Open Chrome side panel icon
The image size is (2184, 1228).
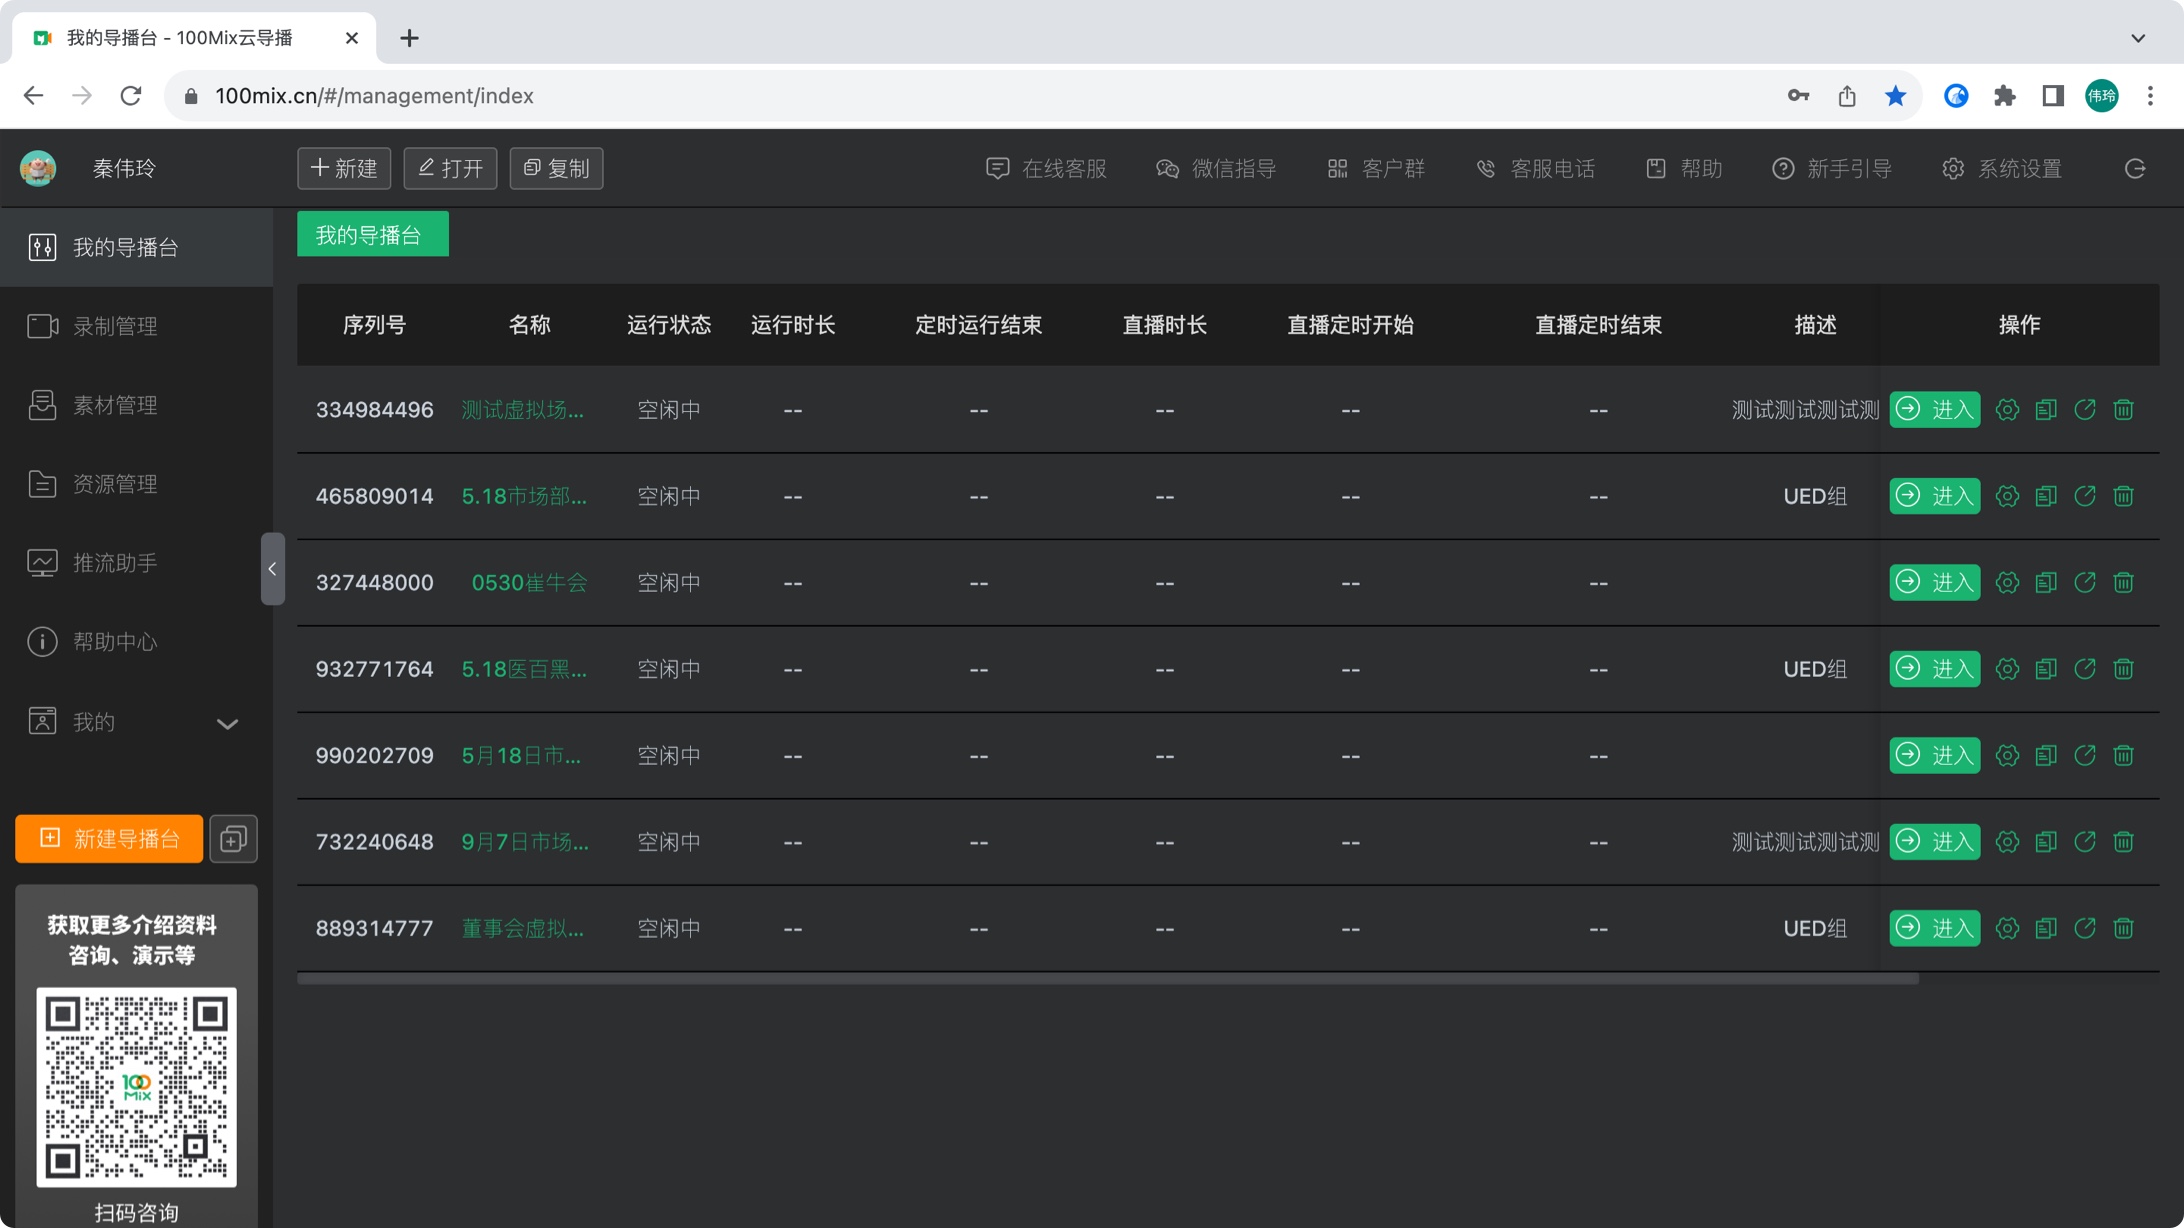click(2053, 96)
